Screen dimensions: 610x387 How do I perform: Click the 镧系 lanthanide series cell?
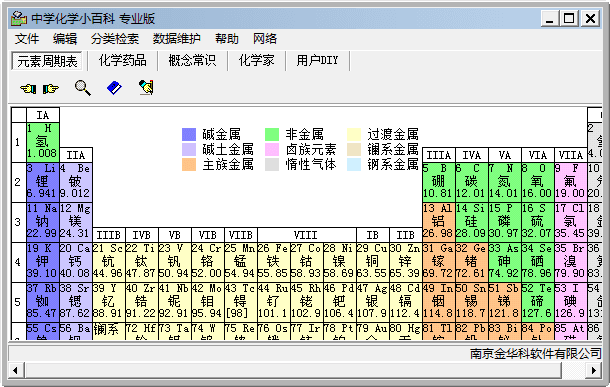(109, 331)
